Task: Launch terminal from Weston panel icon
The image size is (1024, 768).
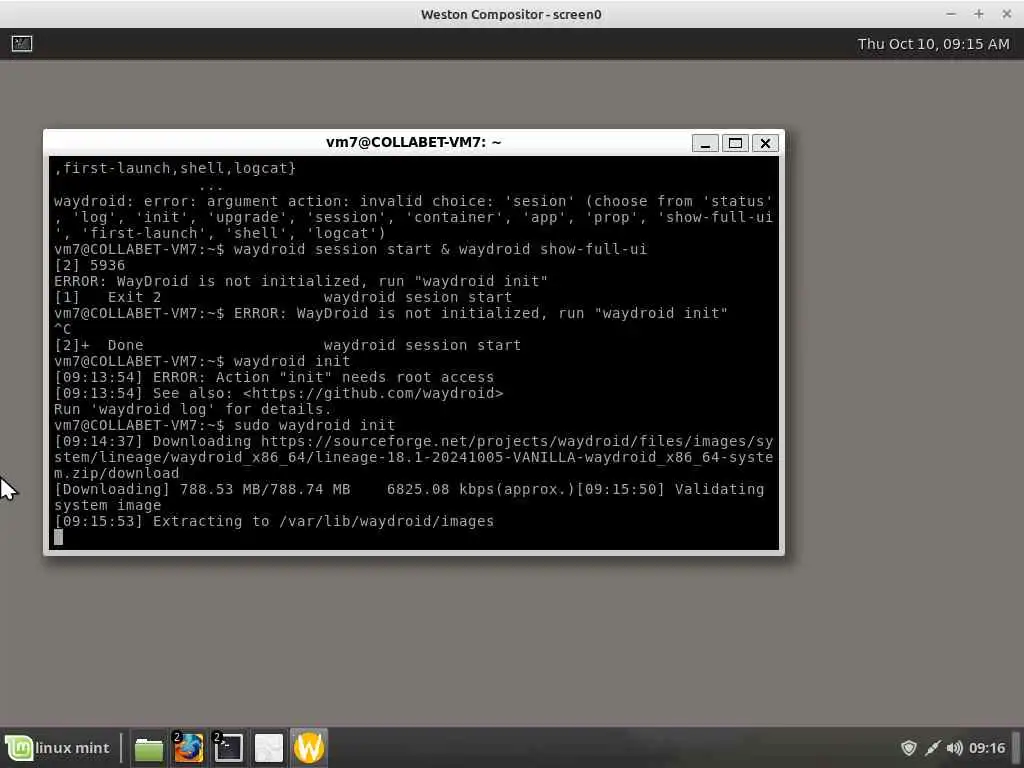Action: pos(22,44)
